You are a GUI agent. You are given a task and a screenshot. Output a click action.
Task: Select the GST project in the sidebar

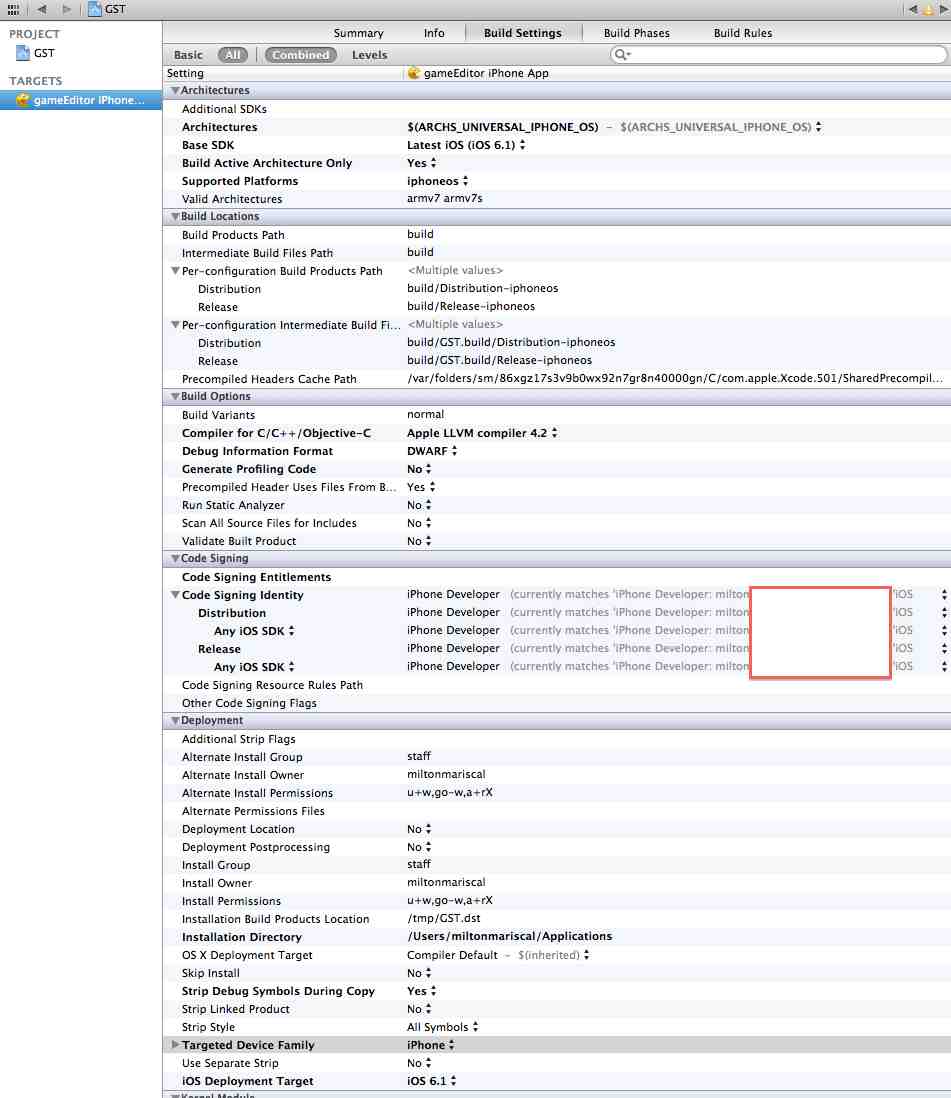pyautogui.click(x=36, y=53)
